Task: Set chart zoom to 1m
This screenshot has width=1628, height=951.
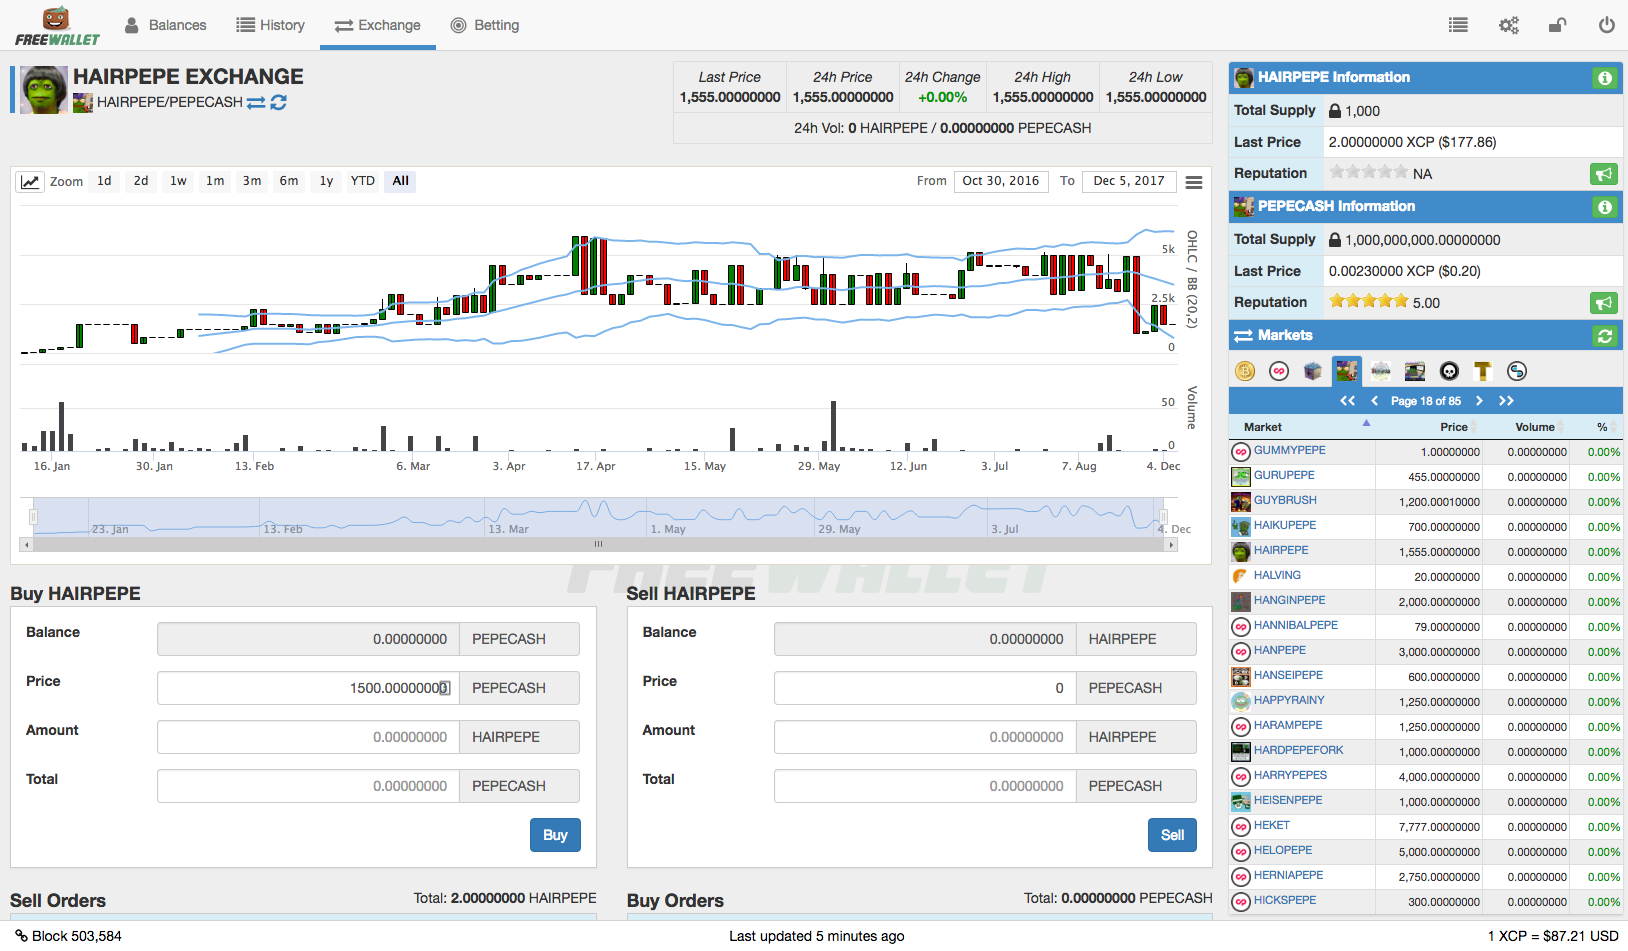Action: point(215,181)
